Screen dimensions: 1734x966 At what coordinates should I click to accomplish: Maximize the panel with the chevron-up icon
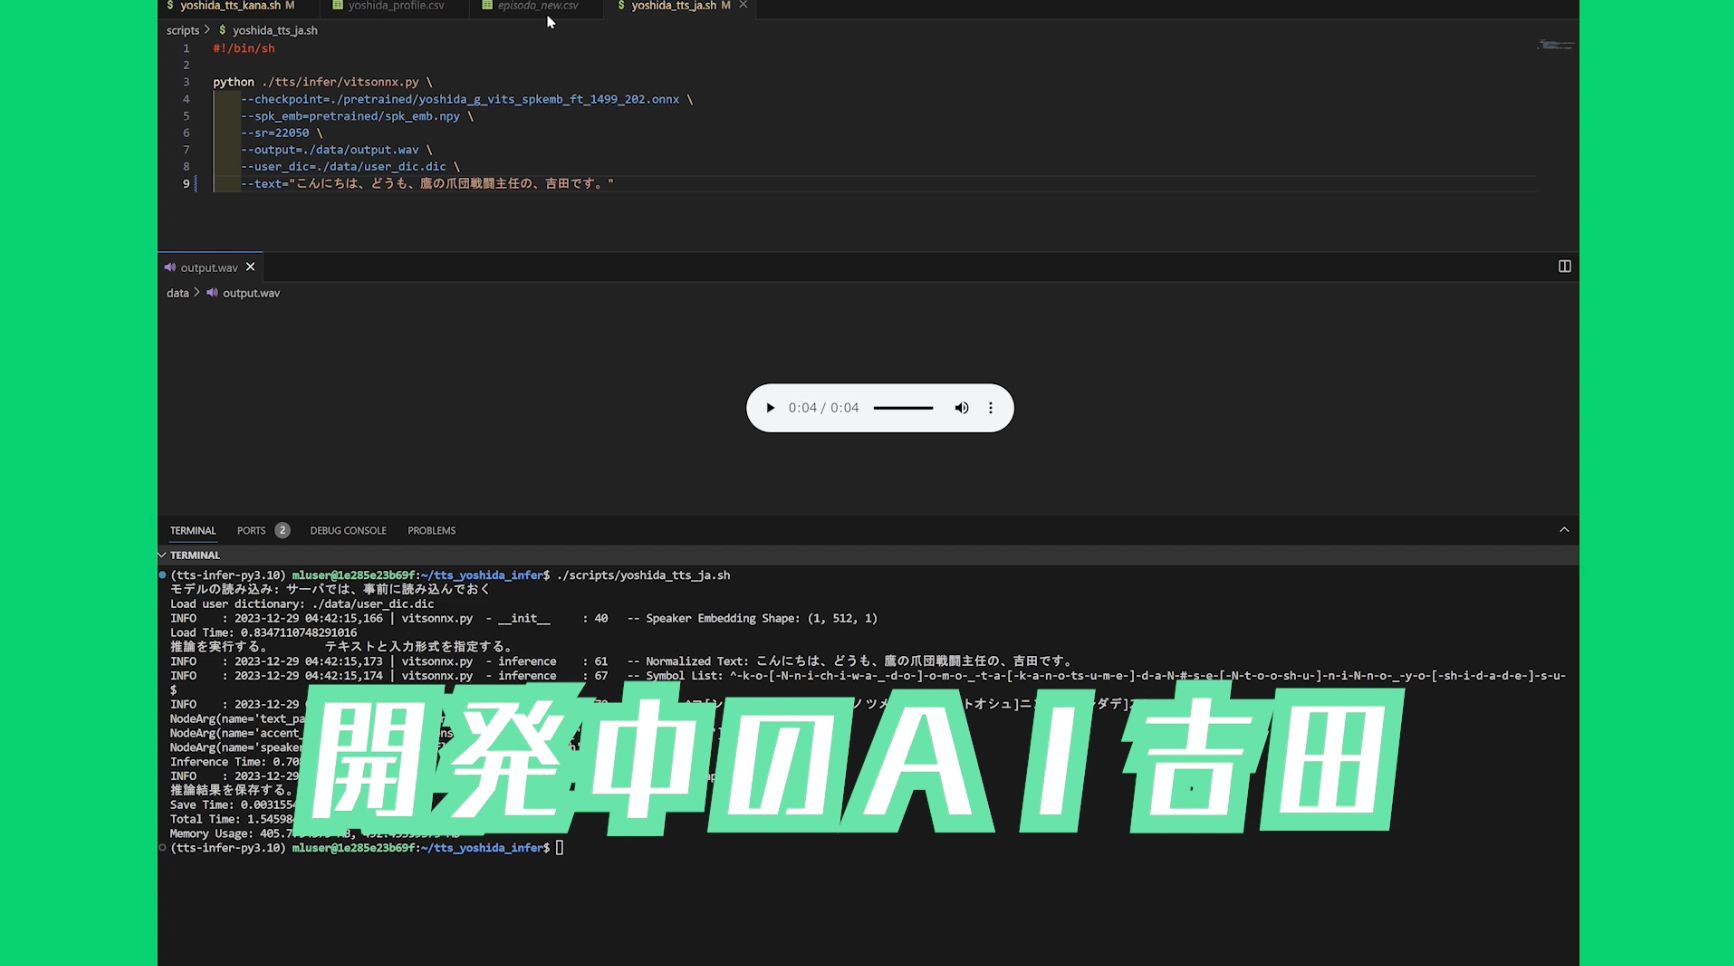[1564, 530]
